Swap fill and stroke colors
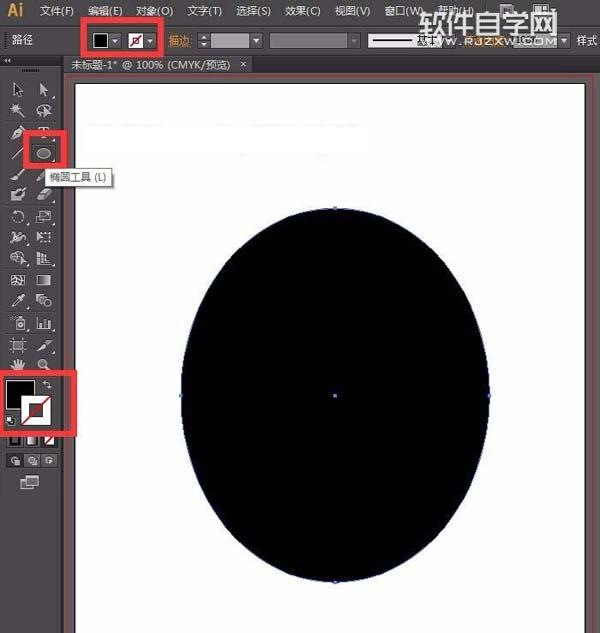 (x=47, y=384)
